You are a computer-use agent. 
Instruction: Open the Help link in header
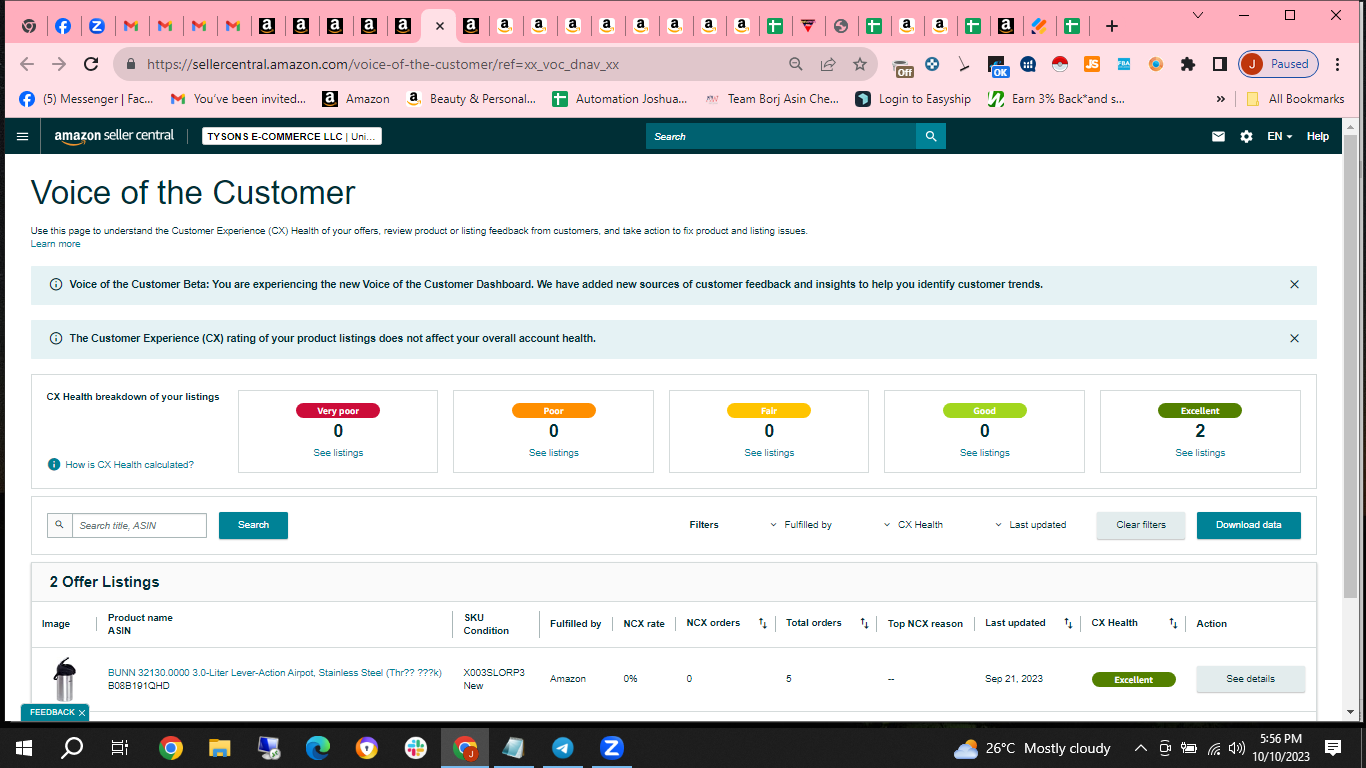point(1318,136)
